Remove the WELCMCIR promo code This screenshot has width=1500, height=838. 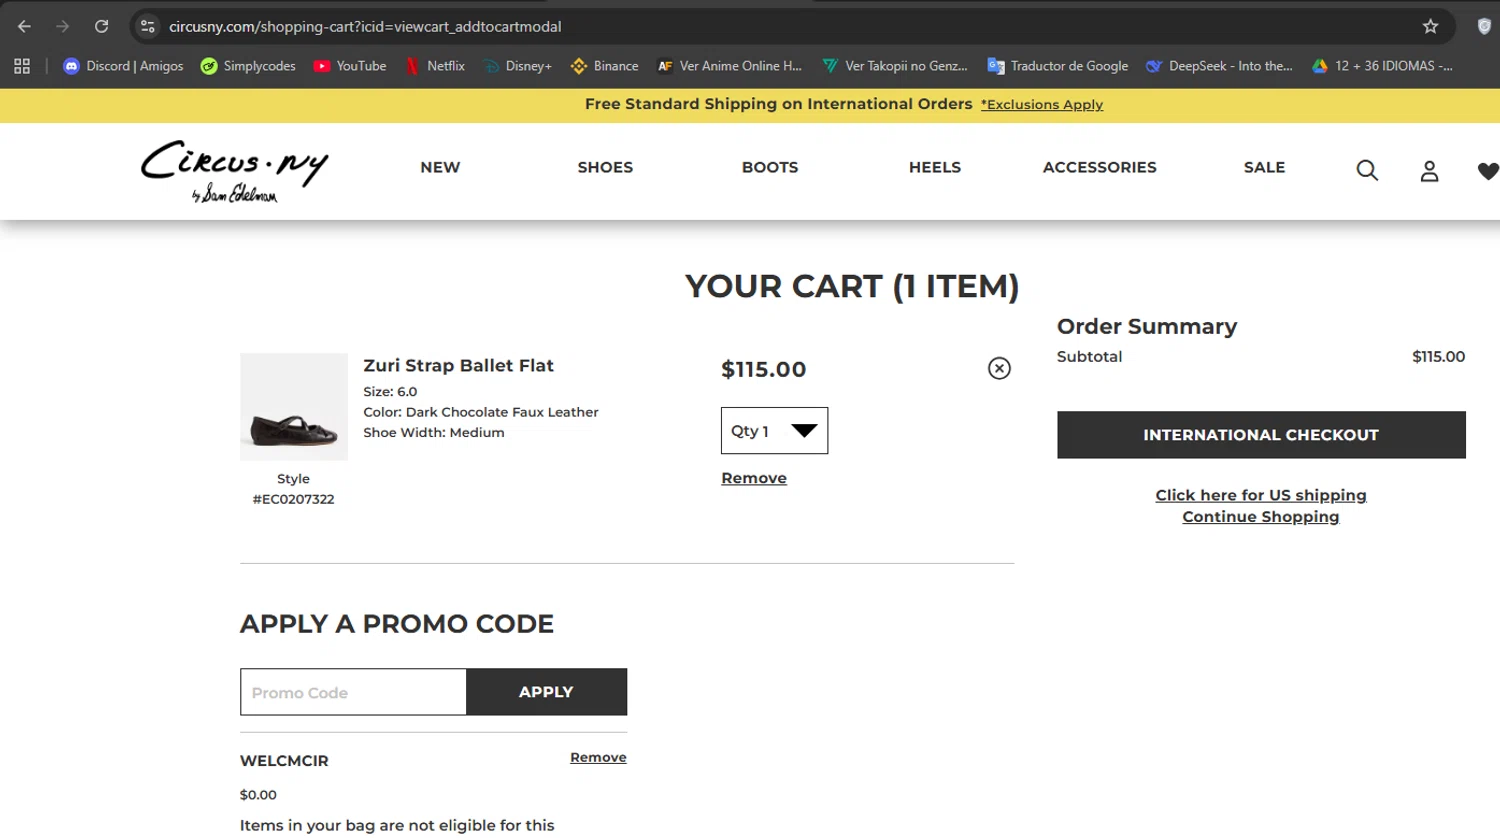[598, 757]
